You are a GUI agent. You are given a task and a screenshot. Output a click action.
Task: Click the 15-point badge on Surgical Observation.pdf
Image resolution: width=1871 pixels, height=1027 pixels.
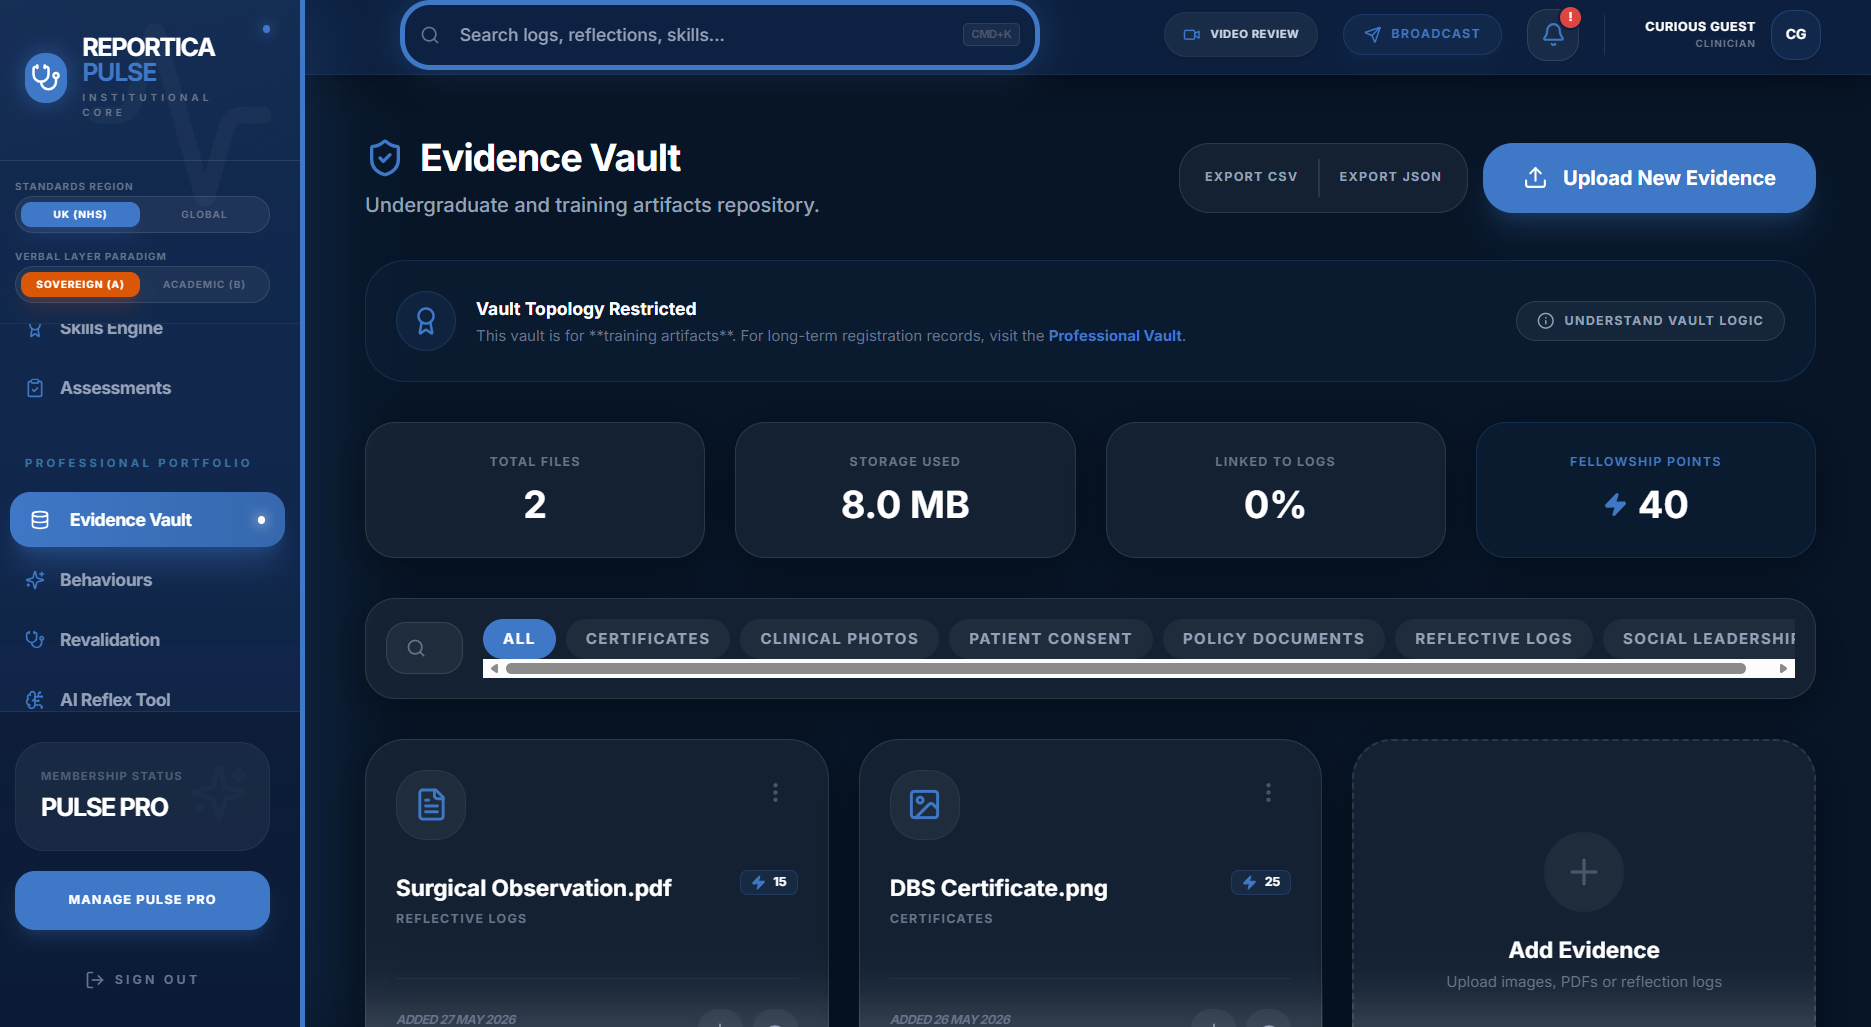[769, 882]
